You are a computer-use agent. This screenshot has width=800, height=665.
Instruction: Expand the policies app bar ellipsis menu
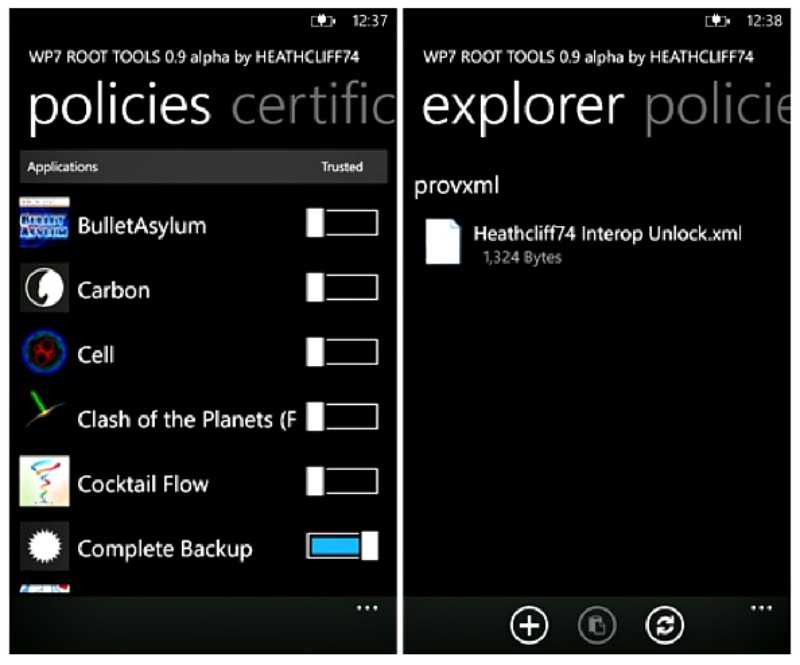367,608
